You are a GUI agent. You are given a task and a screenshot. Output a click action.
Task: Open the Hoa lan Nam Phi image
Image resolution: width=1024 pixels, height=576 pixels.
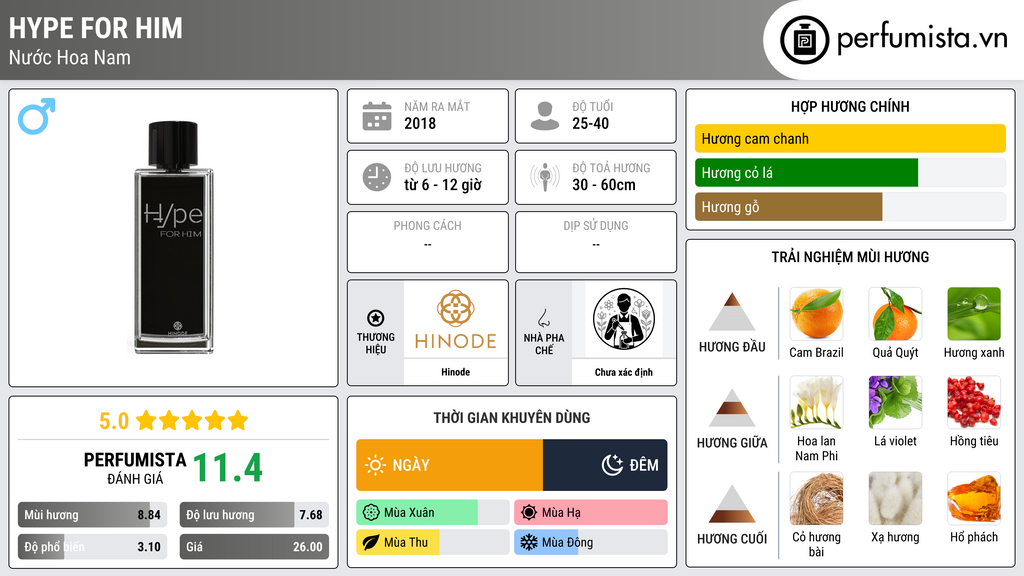[816, 402]
